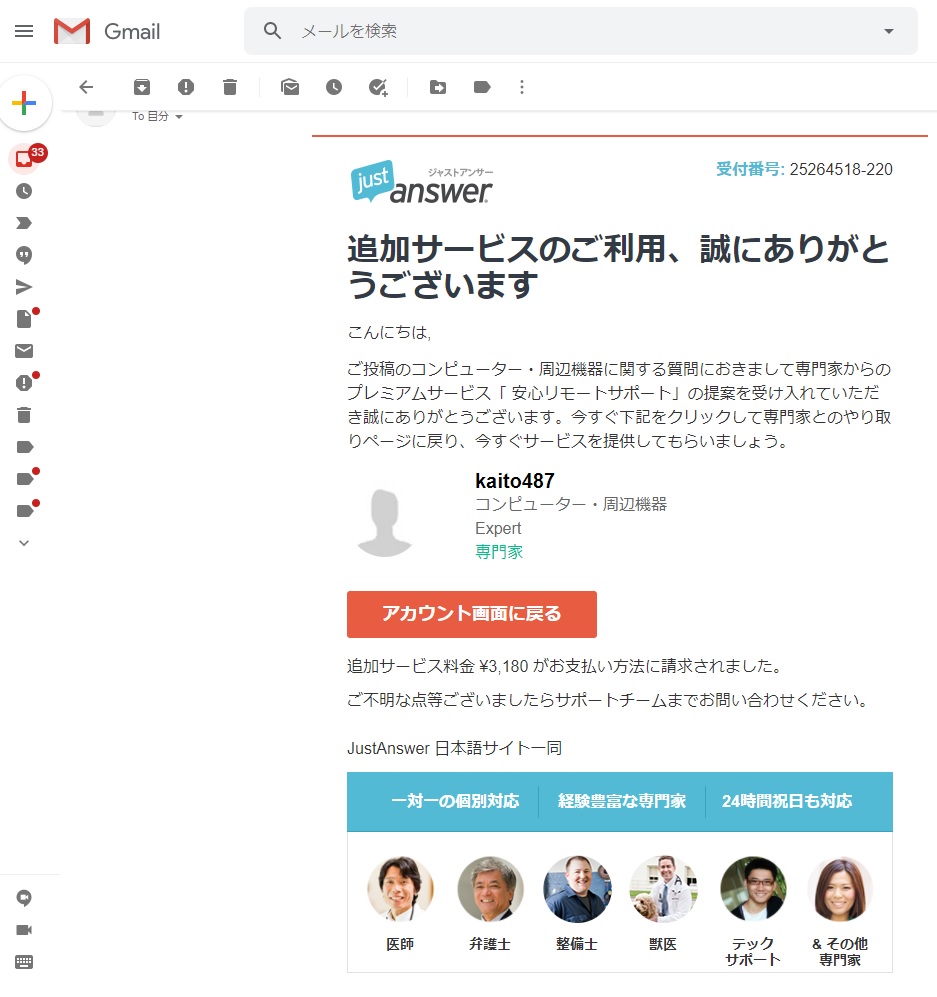This screenshot has width=937, height=997.
Task: Delete this email with the trash icon
Action: coord(230,87)
